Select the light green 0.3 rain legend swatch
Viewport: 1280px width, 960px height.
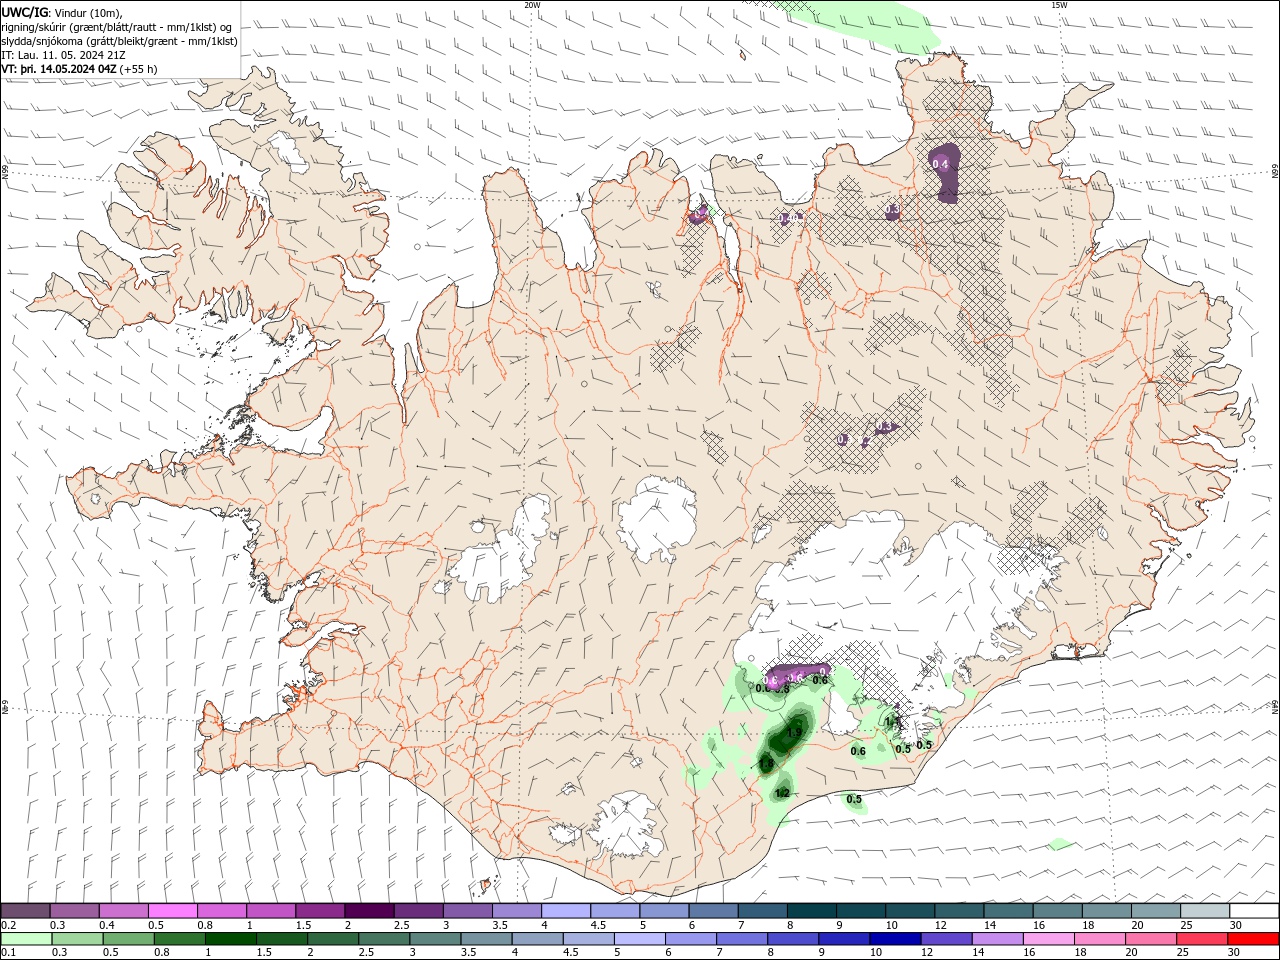[77, 939]
